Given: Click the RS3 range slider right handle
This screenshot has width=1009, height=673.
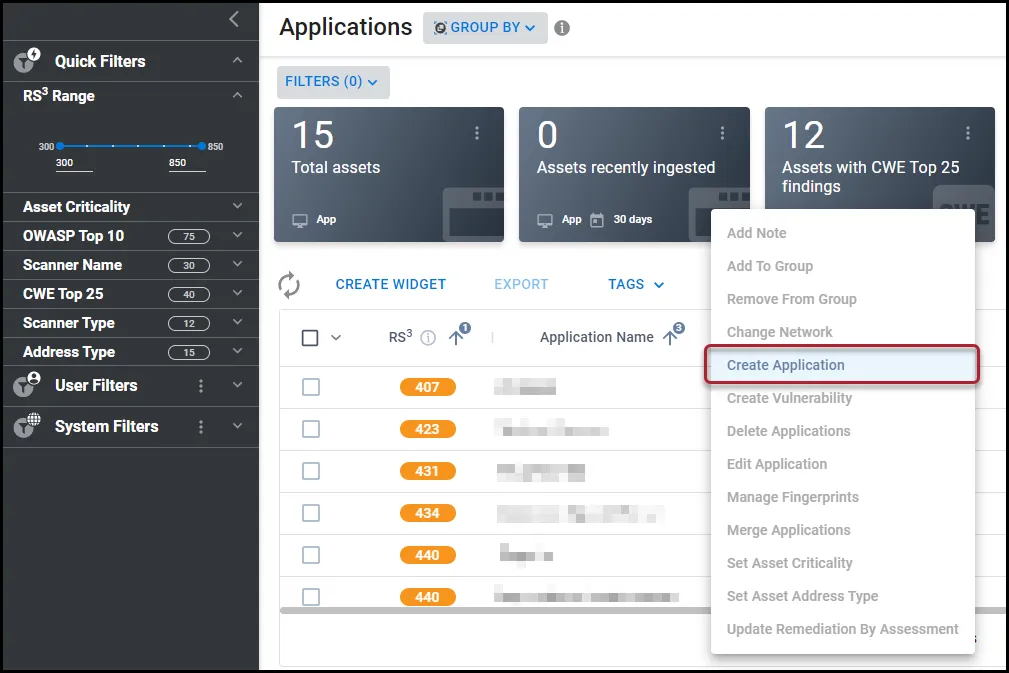Looking at the screenshot, I should [202, 146].
